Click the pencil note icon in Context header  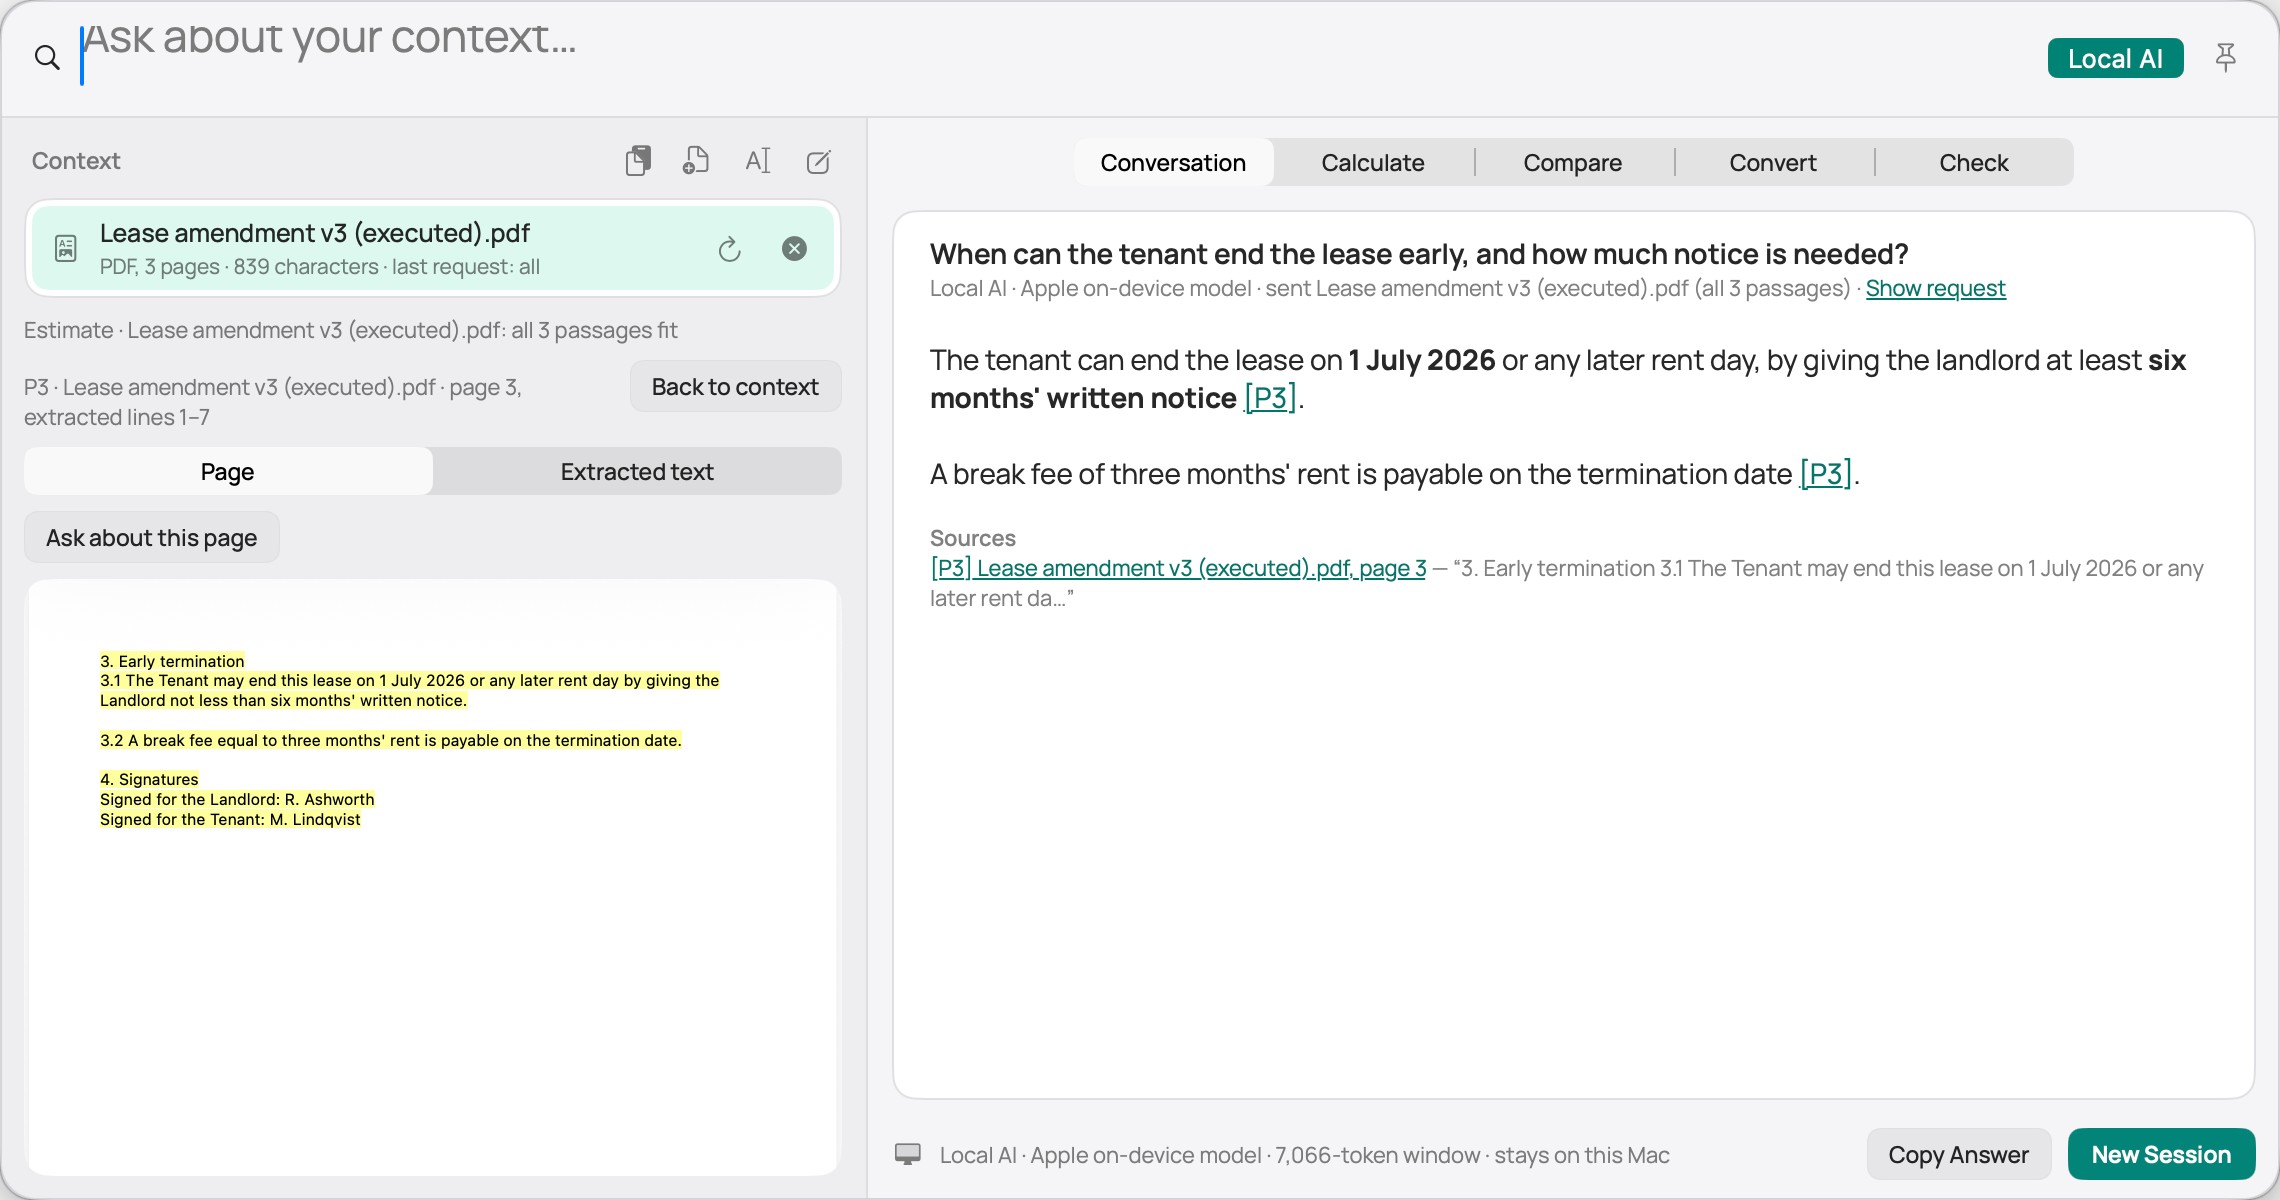point(819,161)
